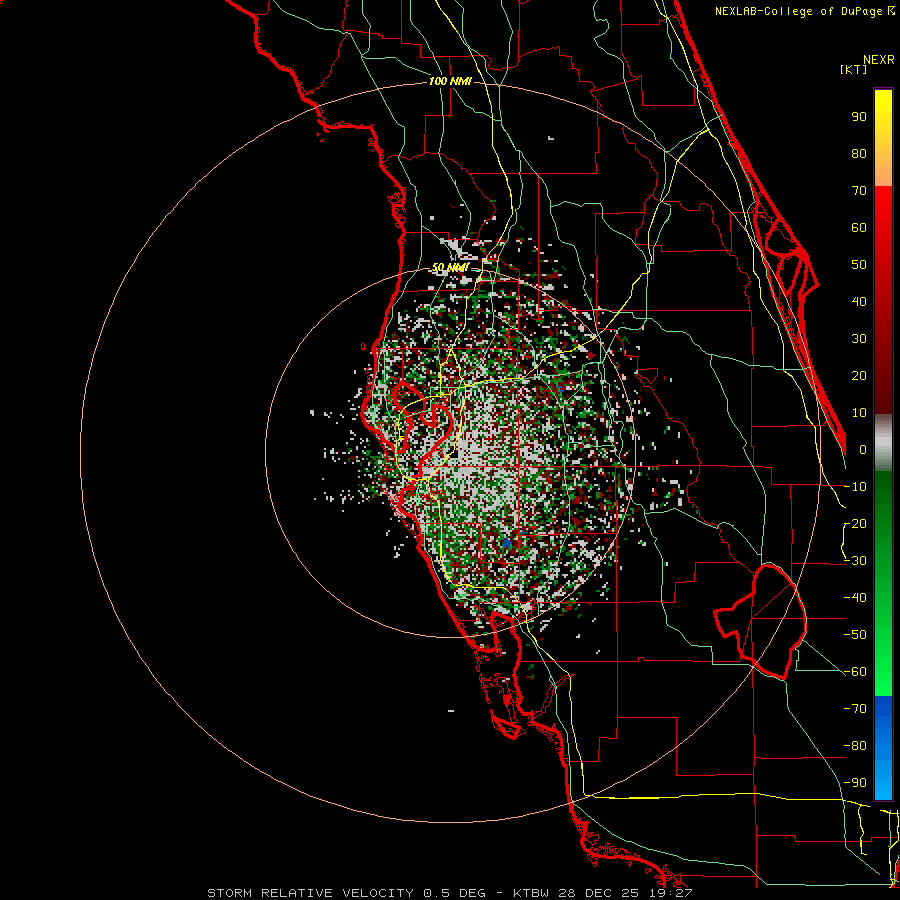Click the [KT] units label

[x=854, y=69]
